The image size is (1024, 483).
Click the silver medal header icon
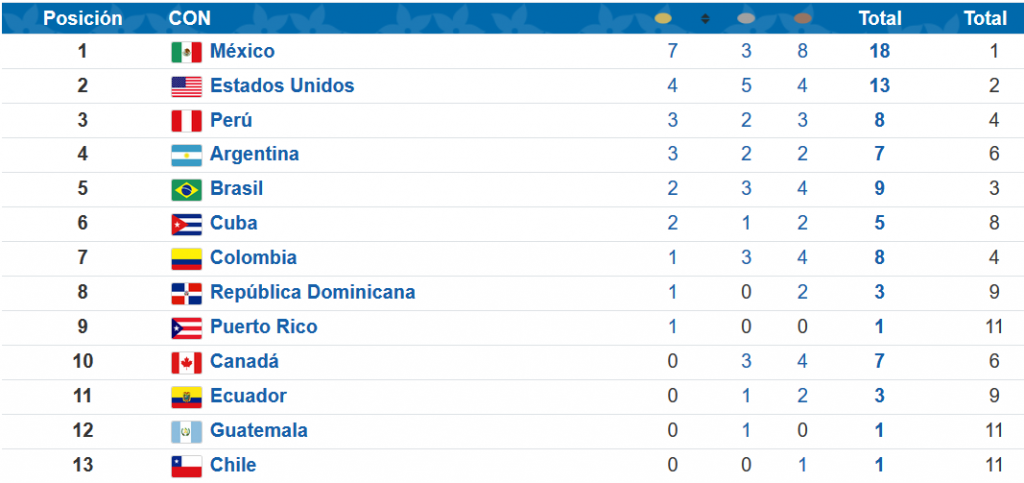(746, 19)
